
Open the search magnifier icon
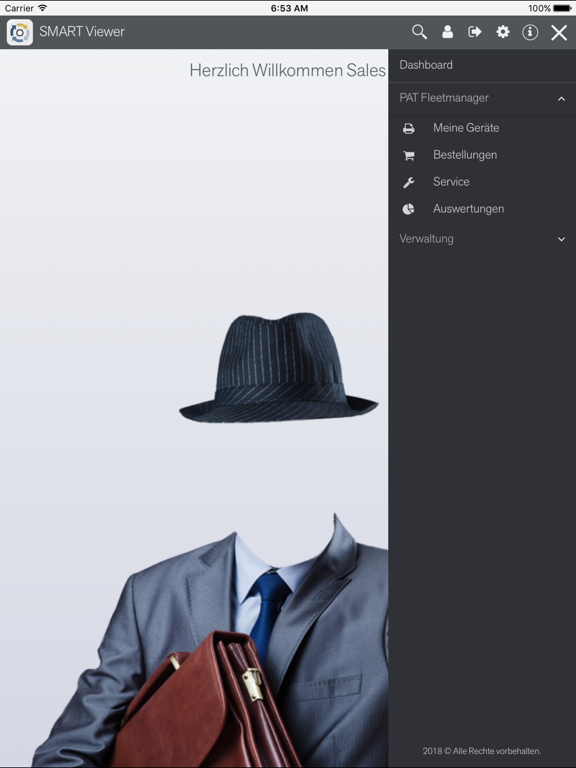pos(419,32)
